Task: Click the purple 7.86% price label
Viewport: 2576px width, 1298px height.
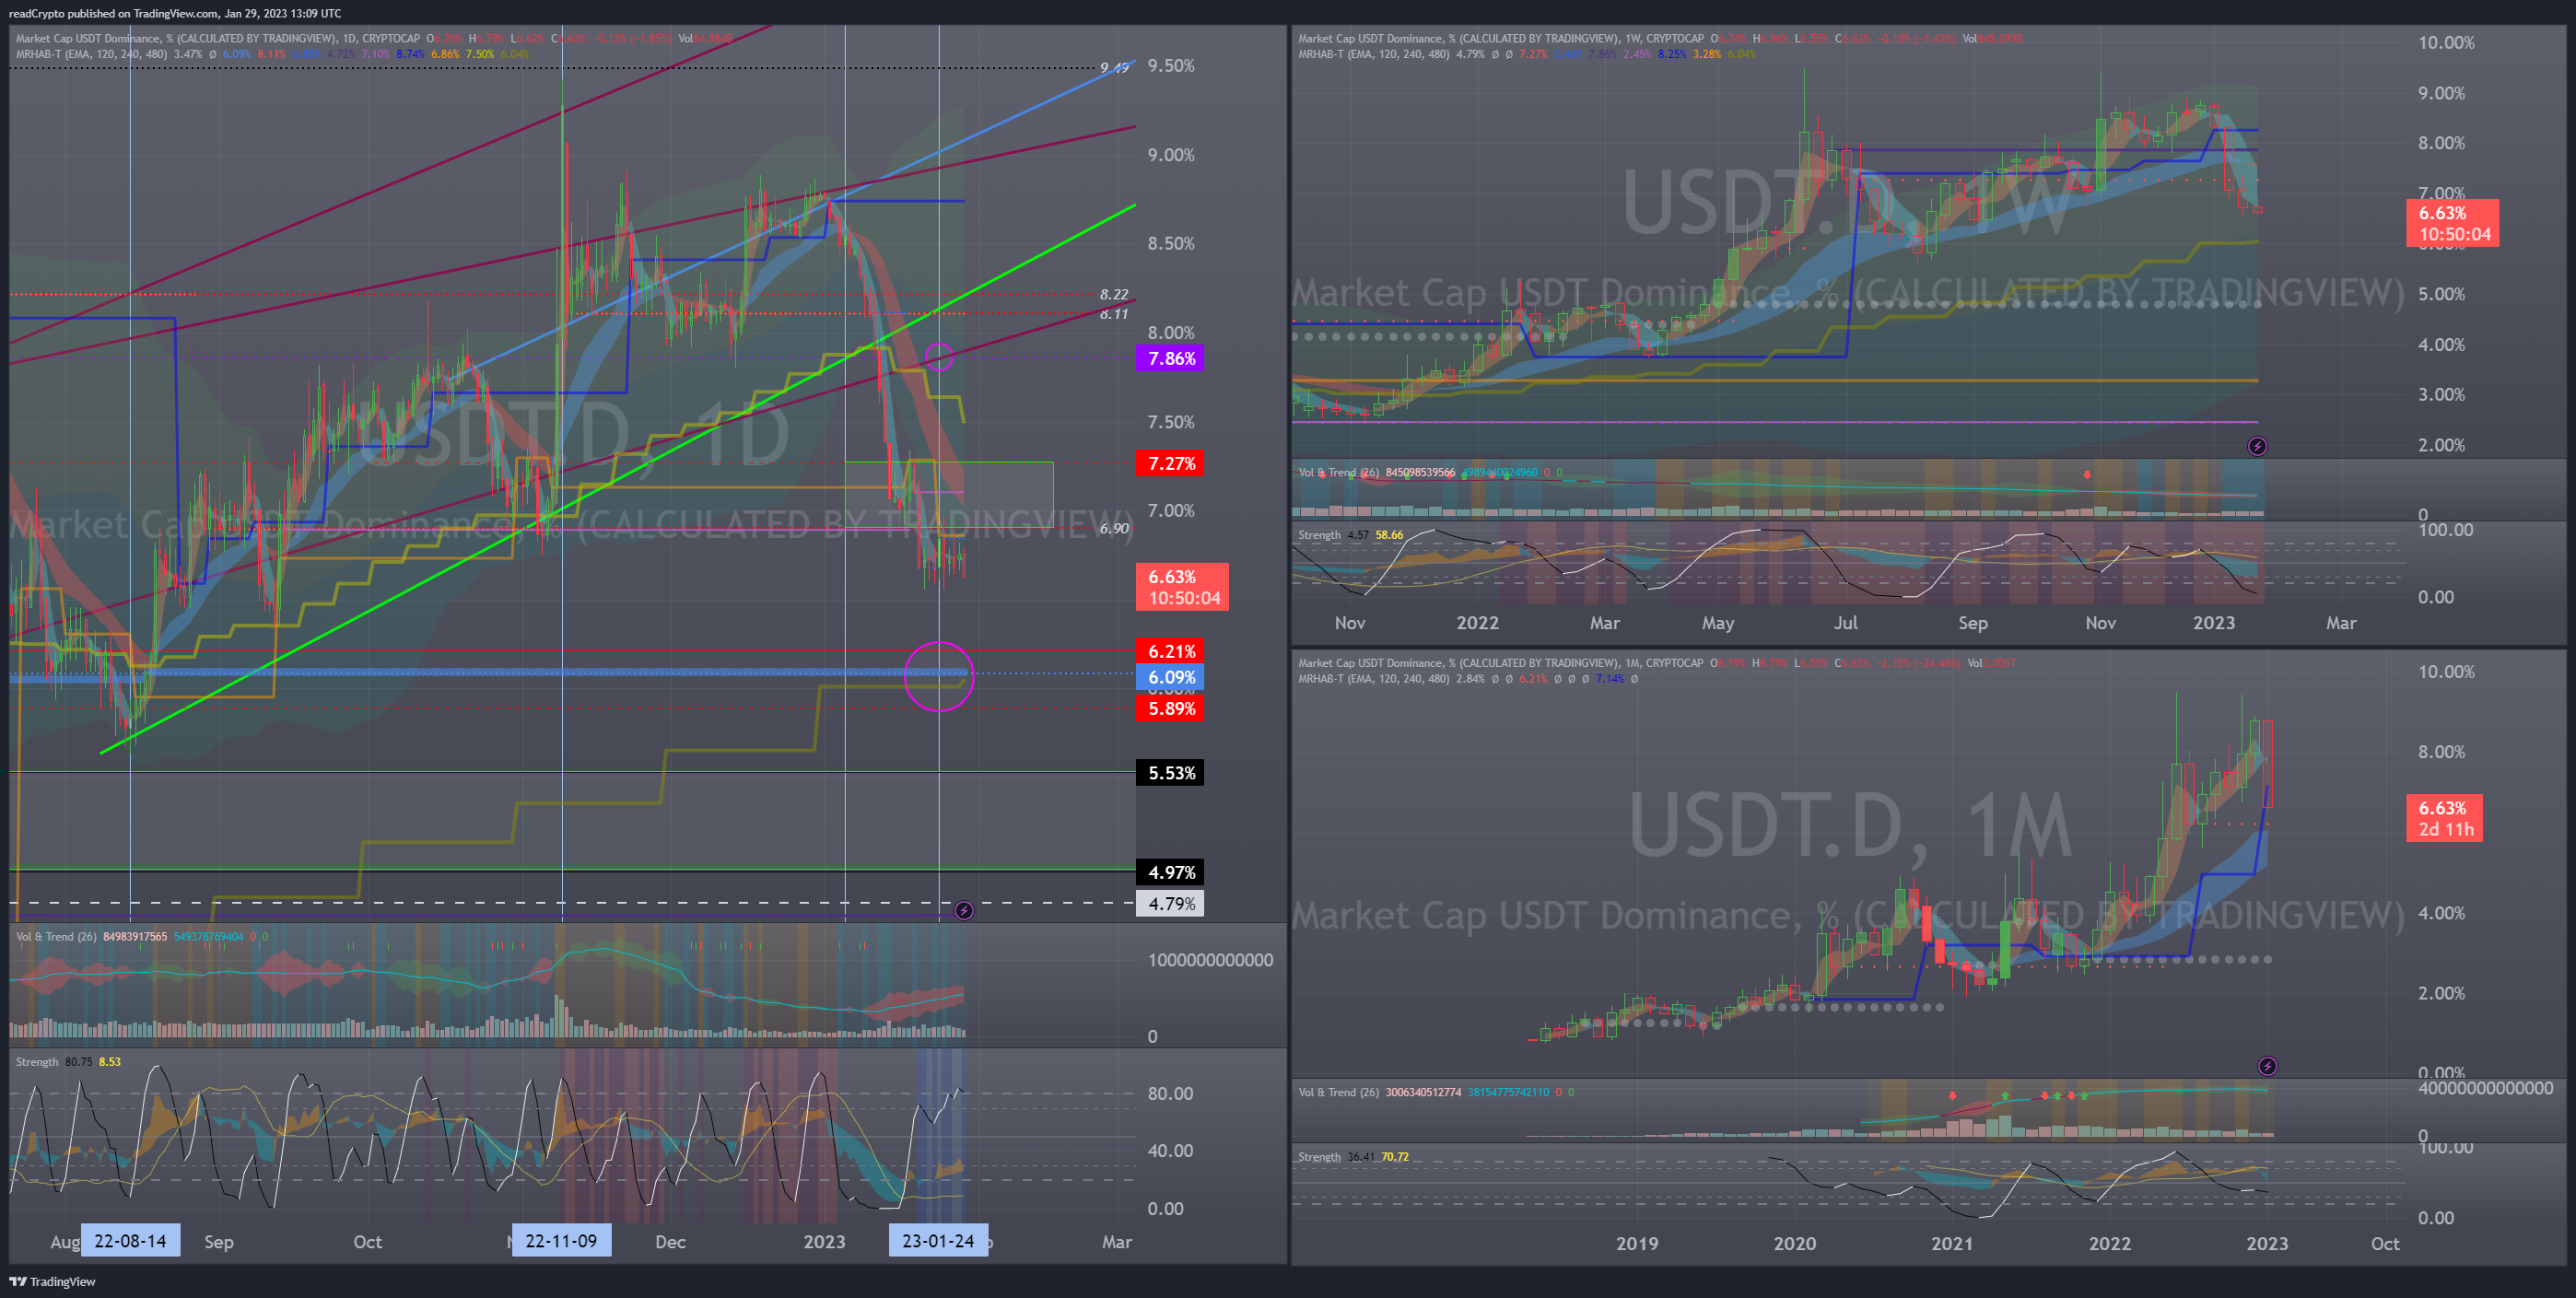Action: coord(1170,358)
